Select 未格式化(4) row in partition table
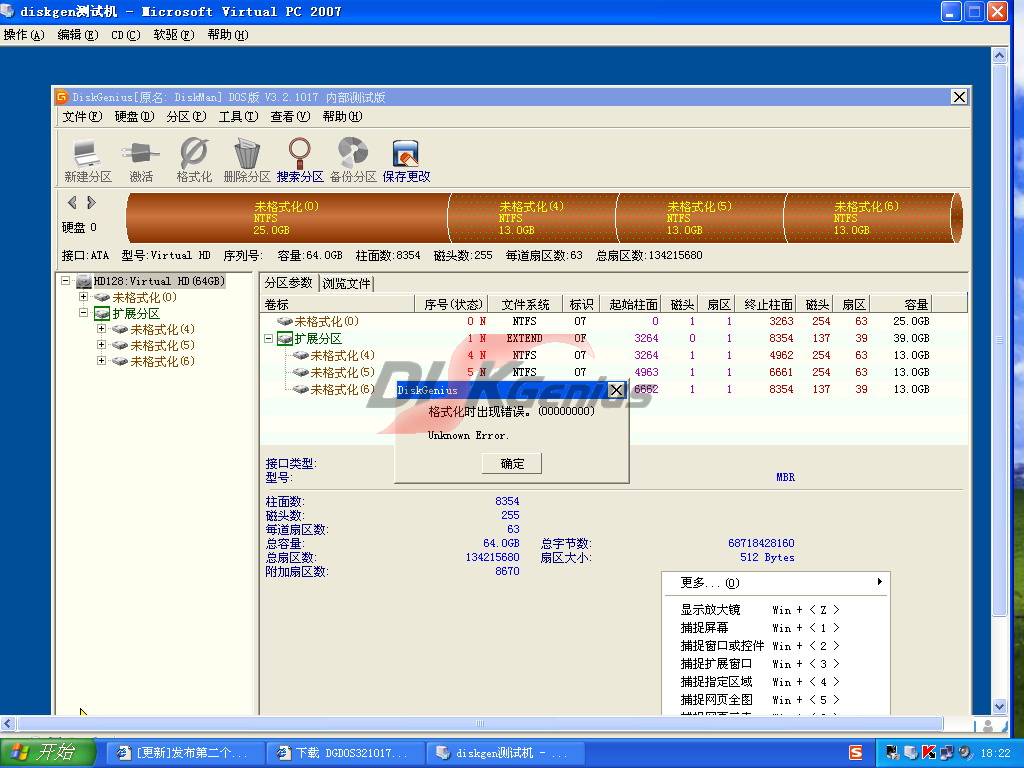This screenshot has width=1024, height=768. 614,355
